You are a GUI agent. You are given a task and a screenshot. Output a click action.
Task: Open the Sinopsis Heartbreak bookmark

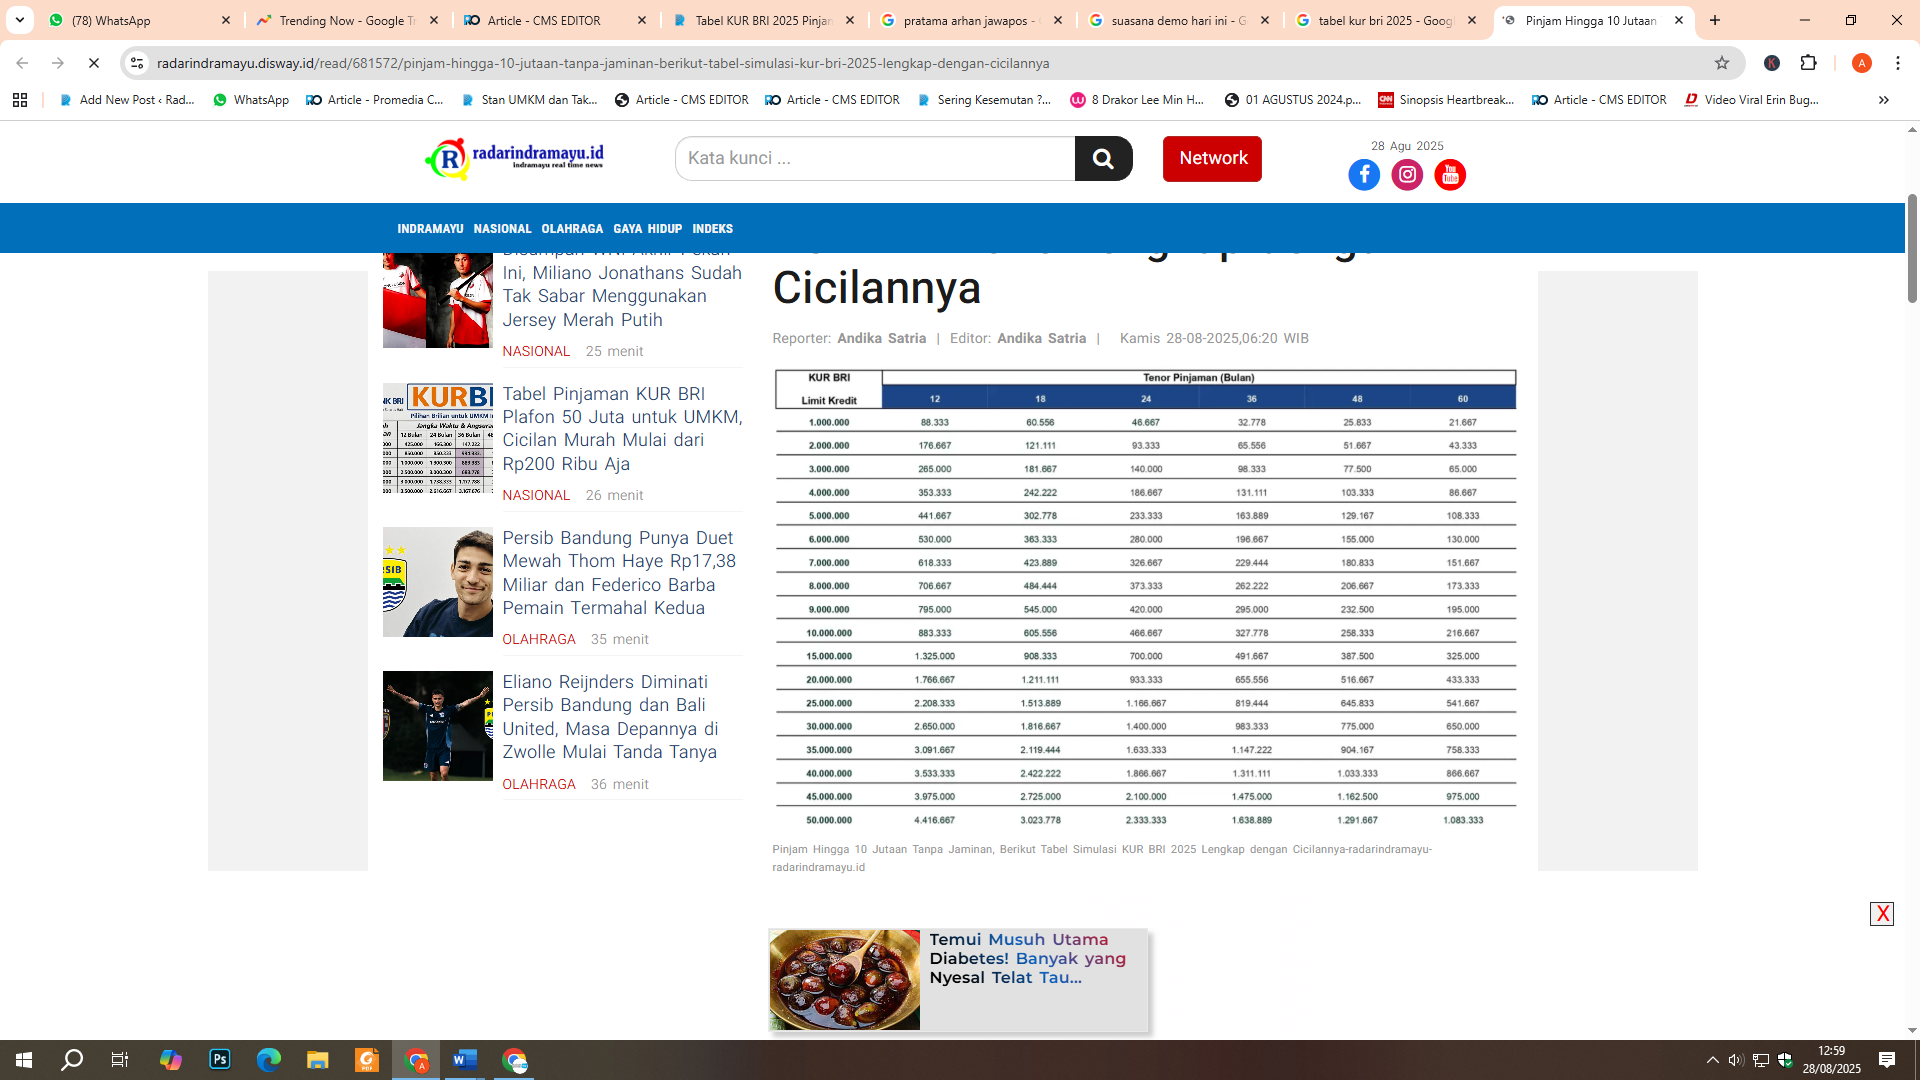pos(1446,100)
